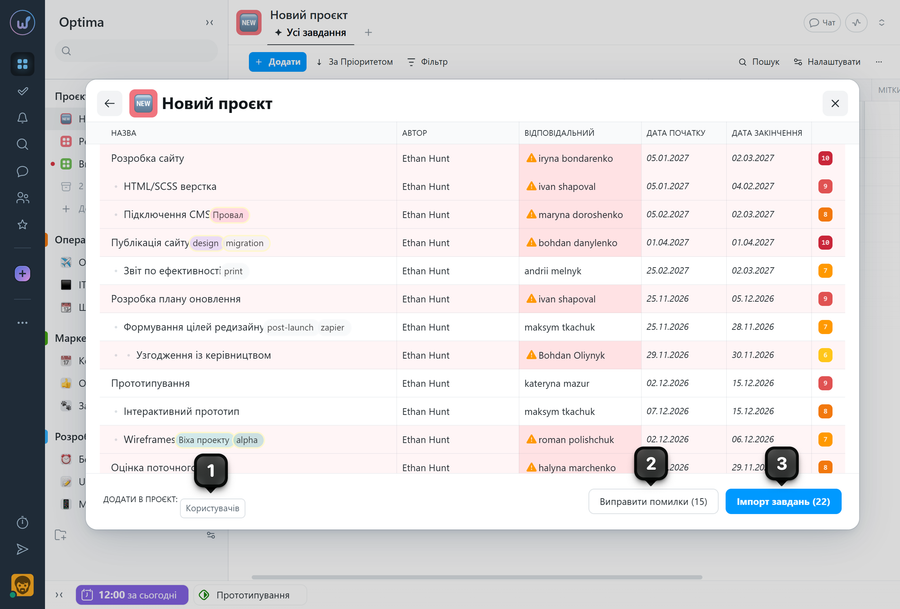Click warning icon beside Bohdan Oliynyk
900x609 pixels.
coord(532,355)
